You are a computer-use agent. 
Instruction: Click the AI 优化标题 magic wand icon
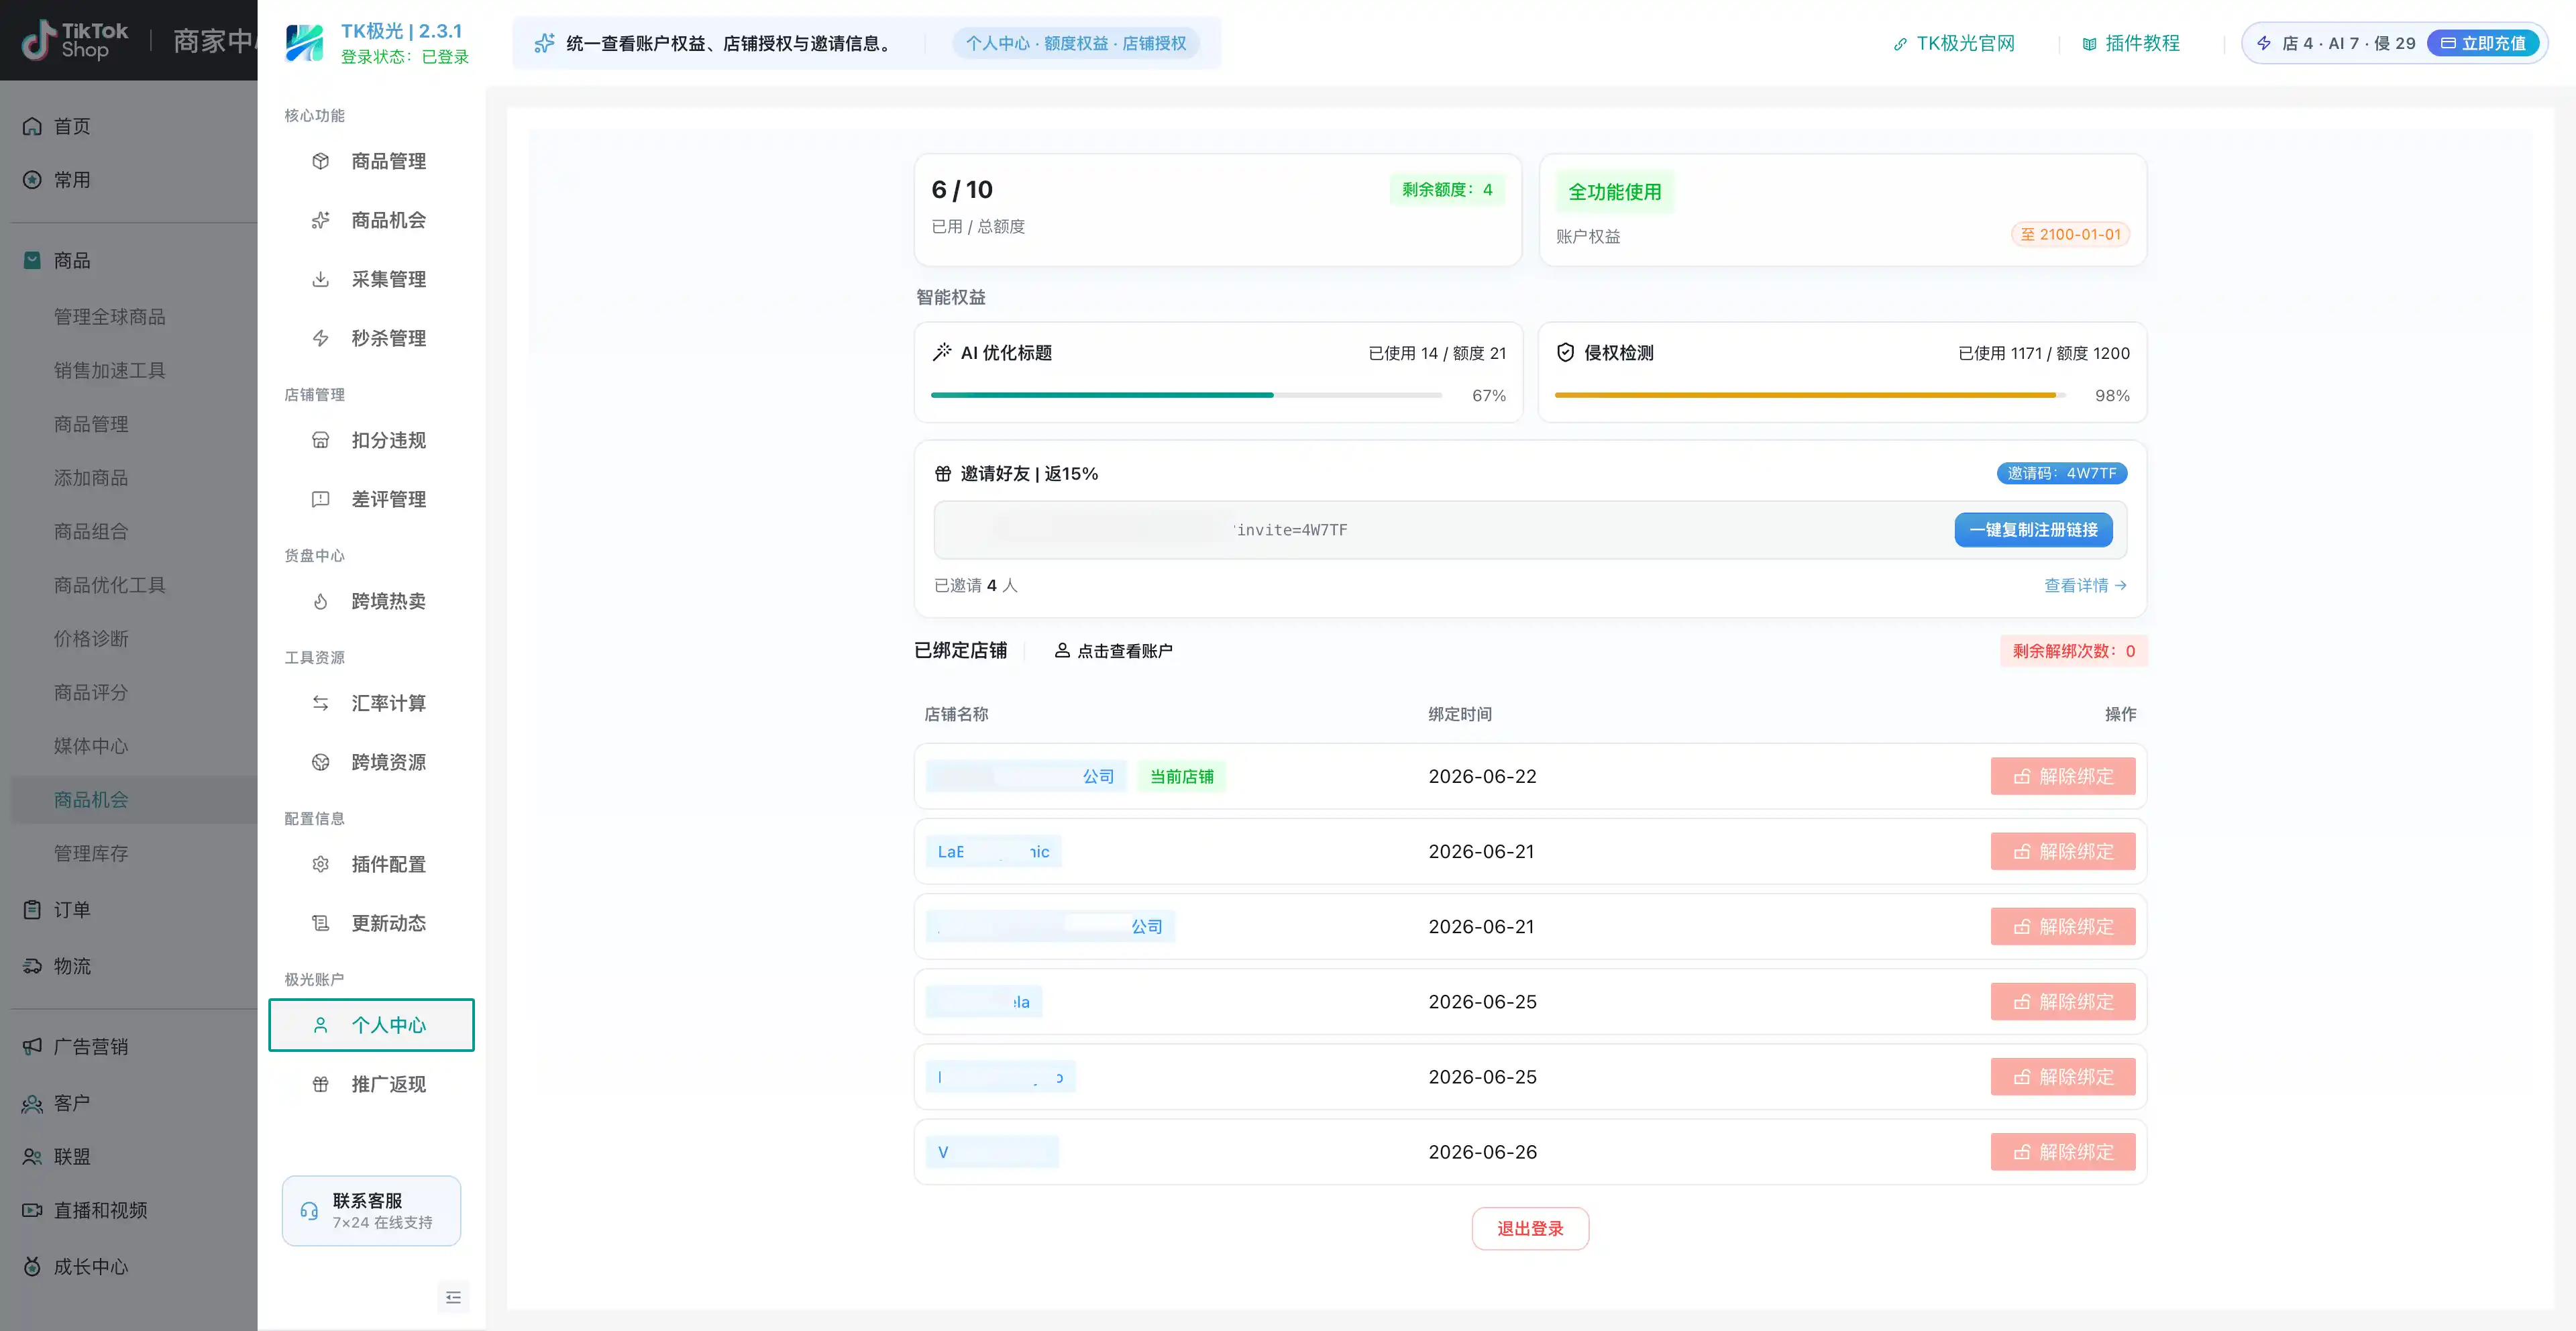click(x=942, y=352)
